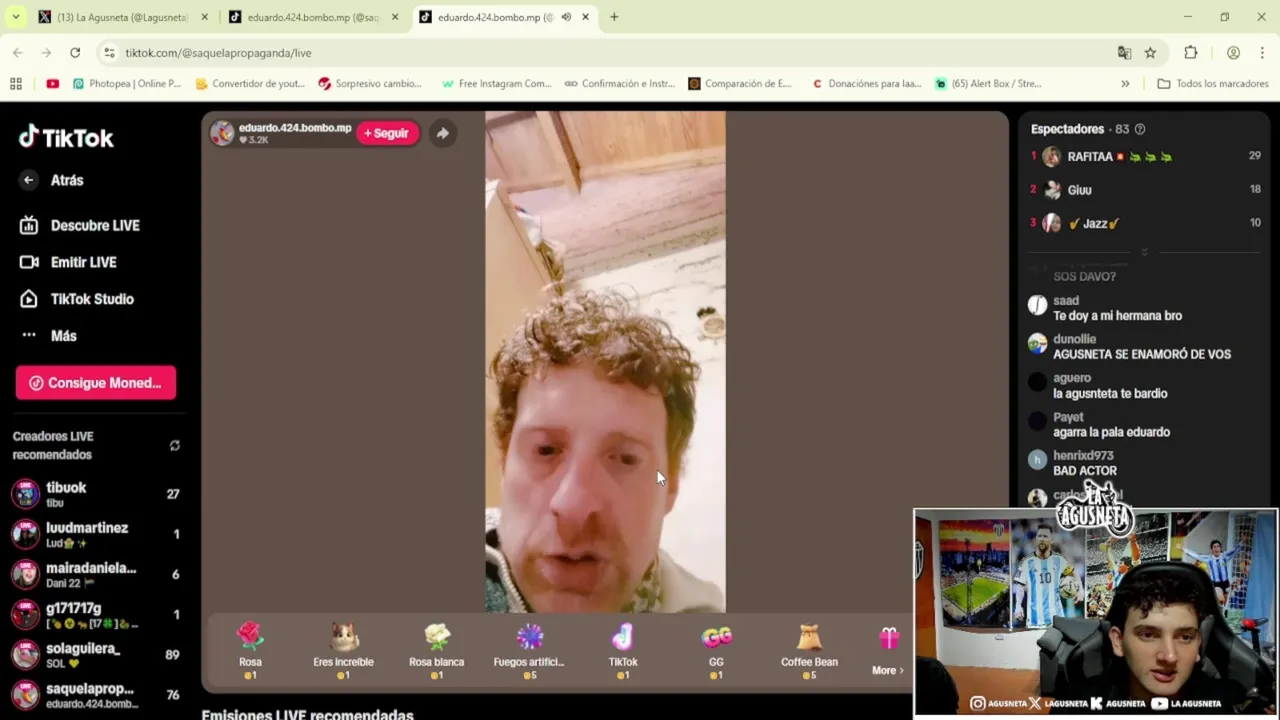Click Consigue Monedas button
This screenshot has width=1280, height=720.
click(x=96, y=383)
